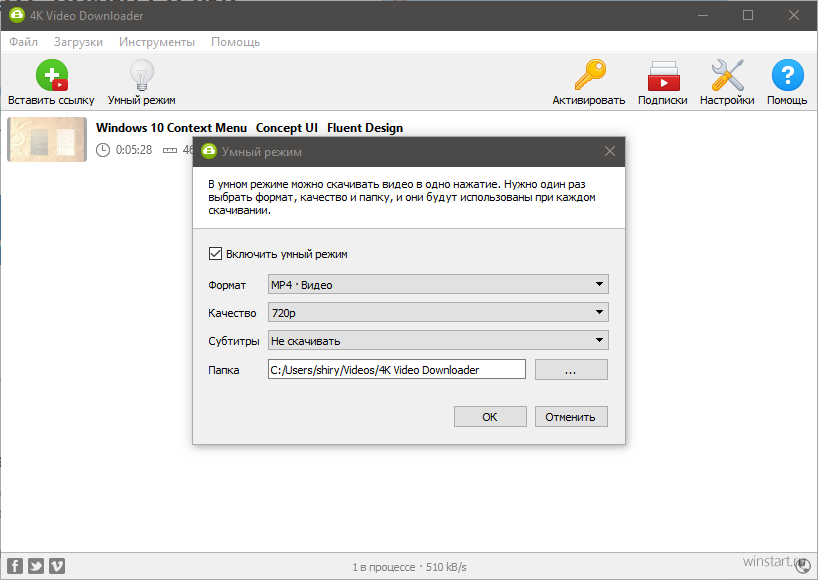818x580 pixels.
Task: Click the 4K Video Downloader title bar logo
Action: [x=17, y=15]
